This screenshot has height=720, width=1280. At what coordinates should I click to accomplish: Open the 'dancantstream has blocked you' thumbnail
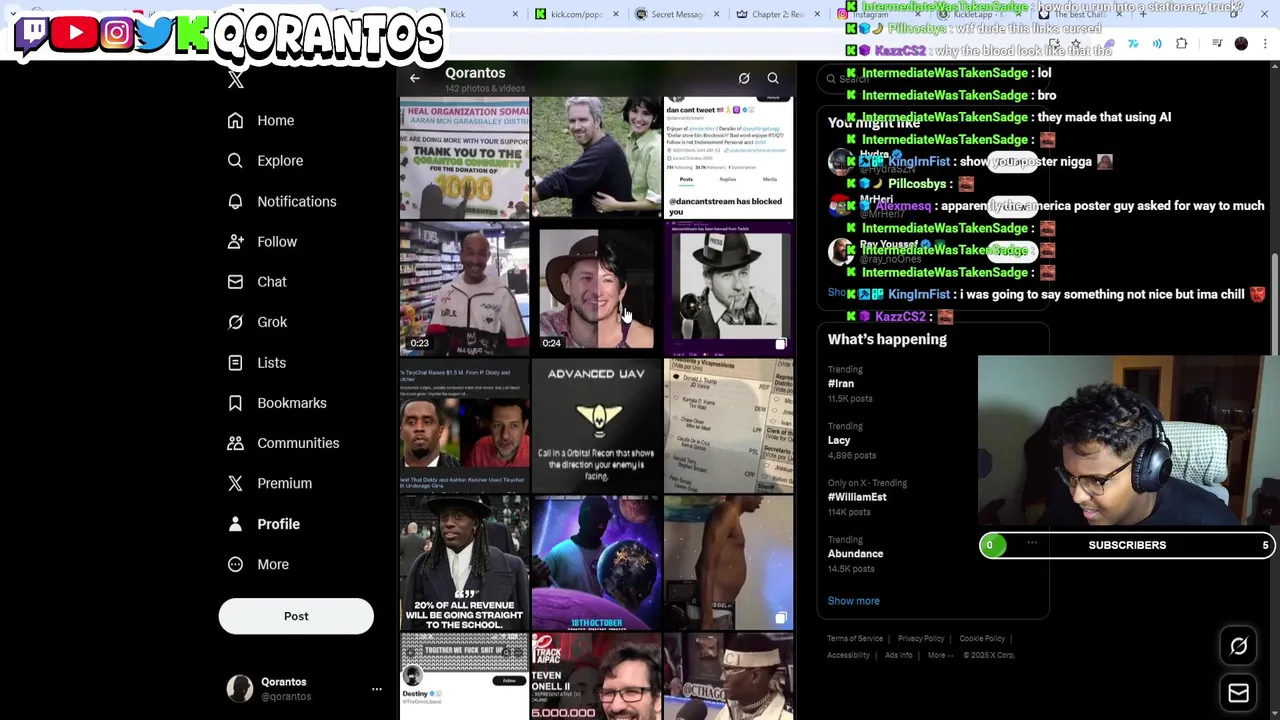pos(729,158)
